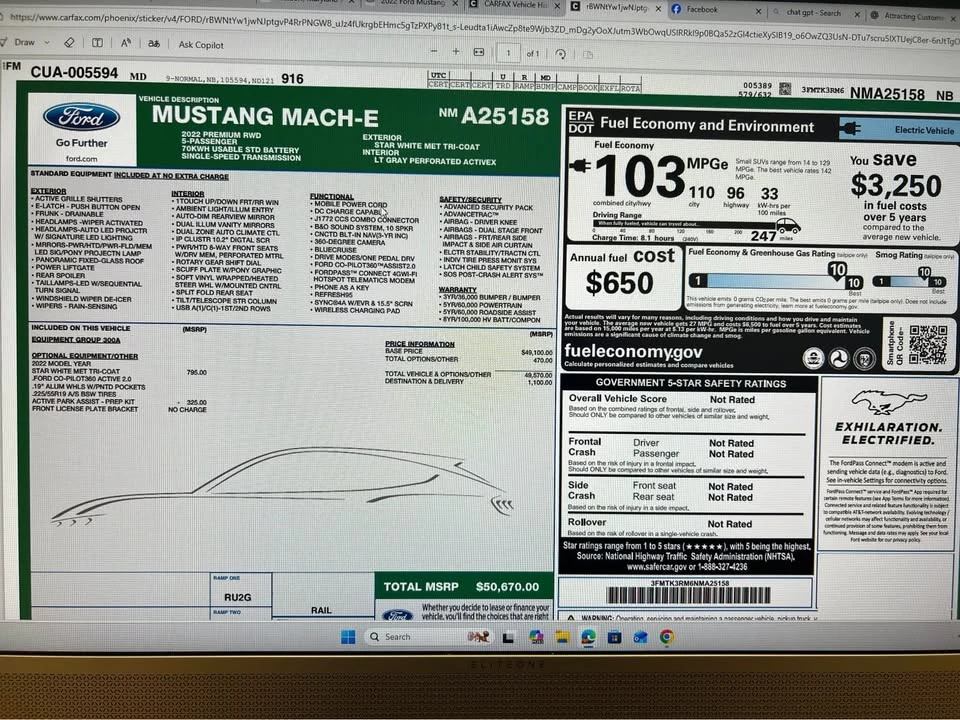Open the Windows Start menu

click(348, 637)
